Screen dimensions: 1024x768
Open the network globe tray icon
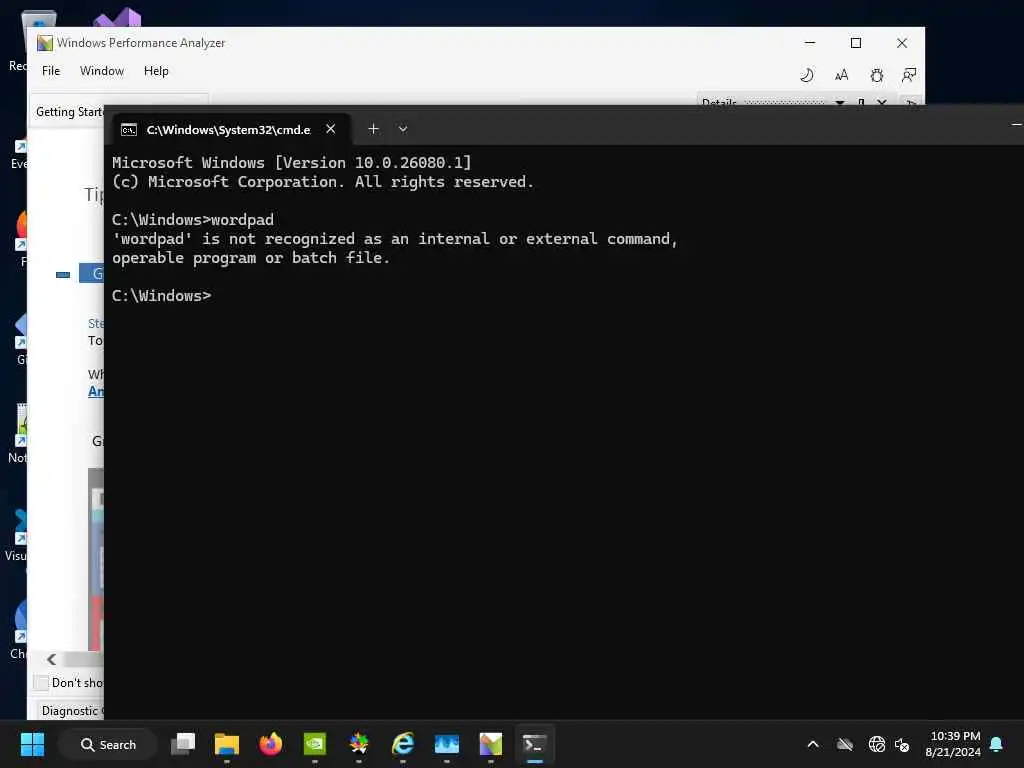pos(876,744)
